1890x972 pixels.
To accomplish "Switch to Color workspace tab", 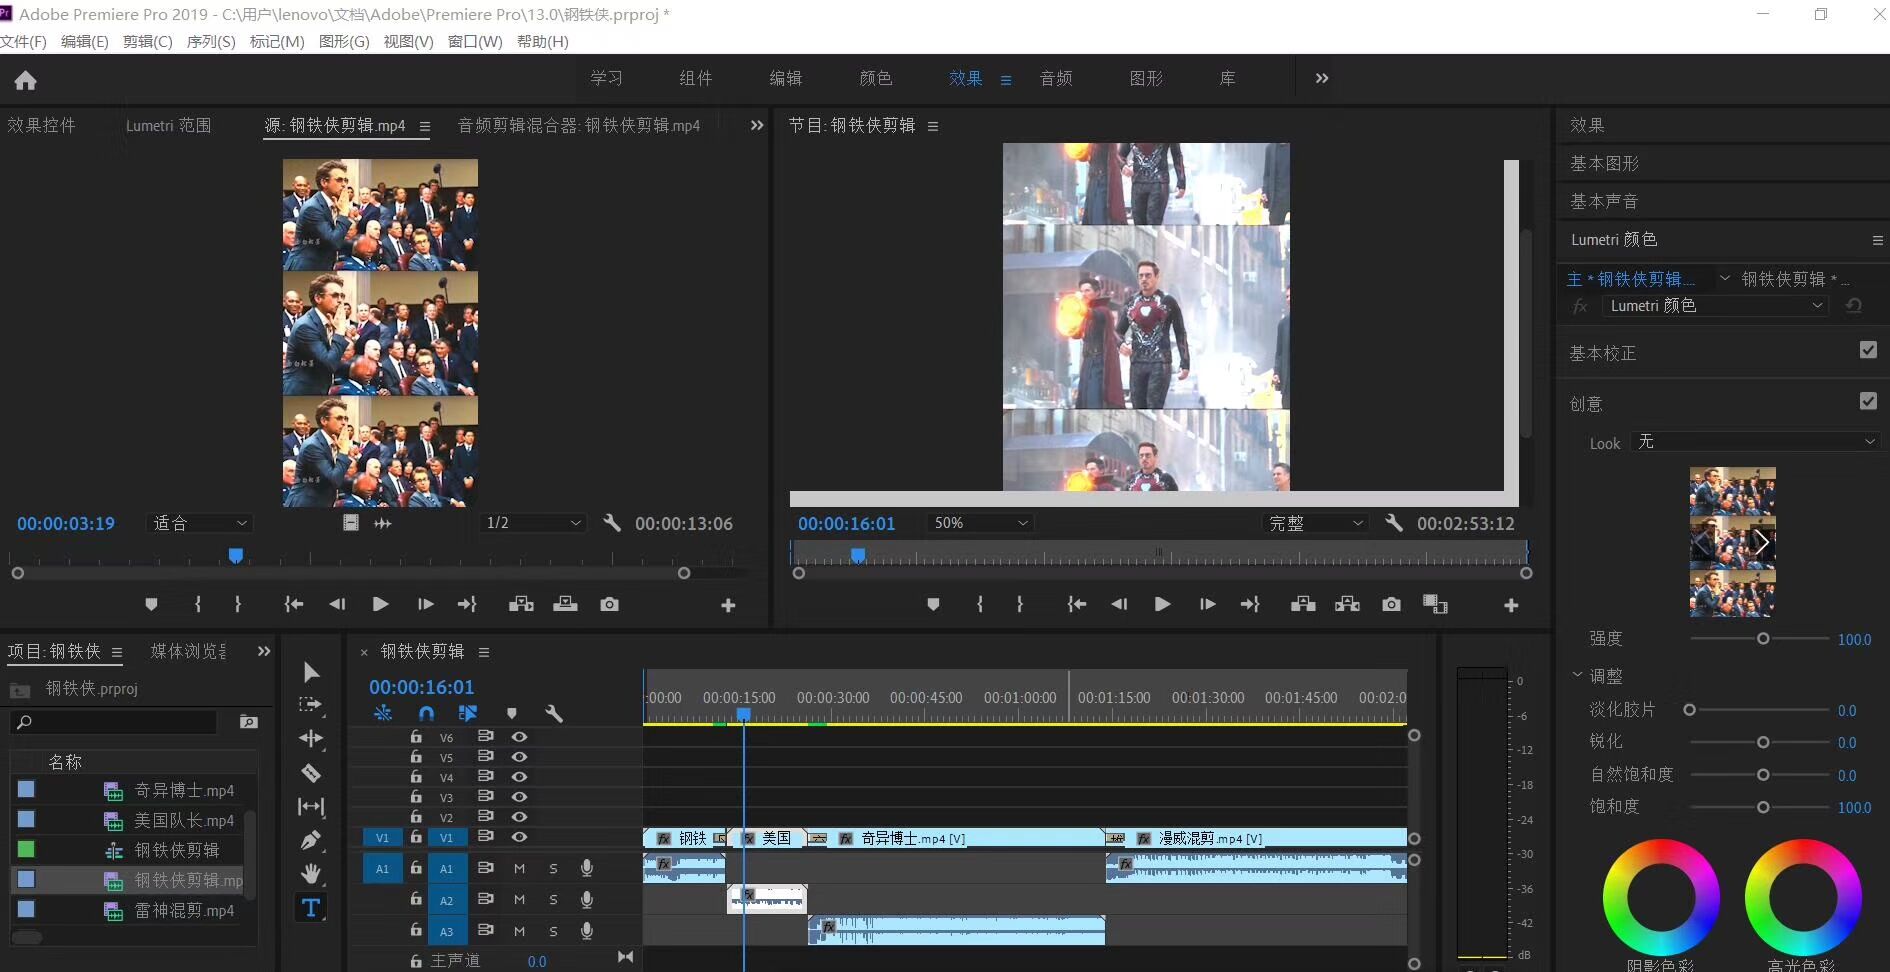I will (x=876, y=78).
